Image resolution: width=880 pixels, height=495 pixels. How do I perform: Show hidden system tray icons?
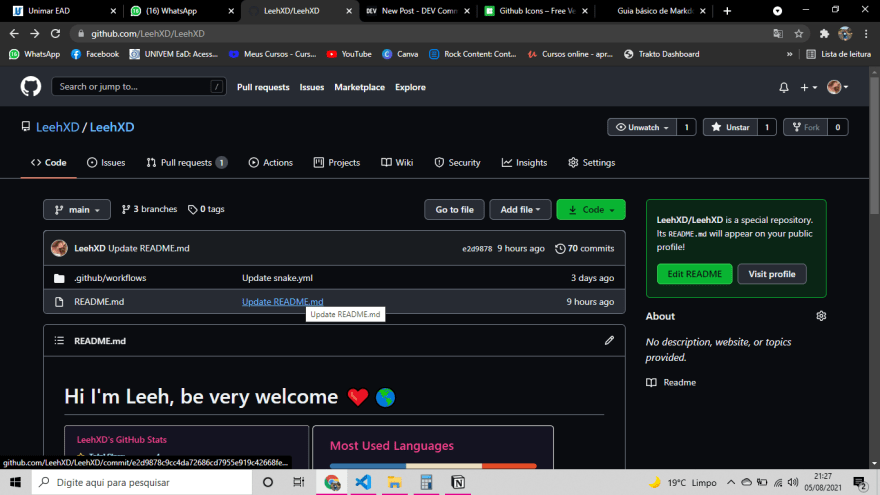pos(731,482)
